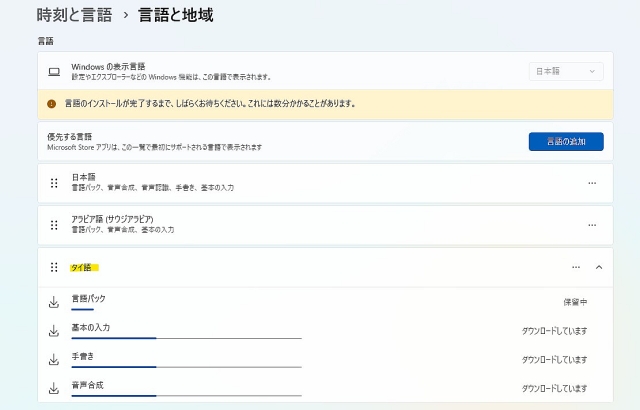Go back to 時刻と言語 breadcrumb
Image resolution: width=640 pixels, height=410 pixels.
(74, 15)
